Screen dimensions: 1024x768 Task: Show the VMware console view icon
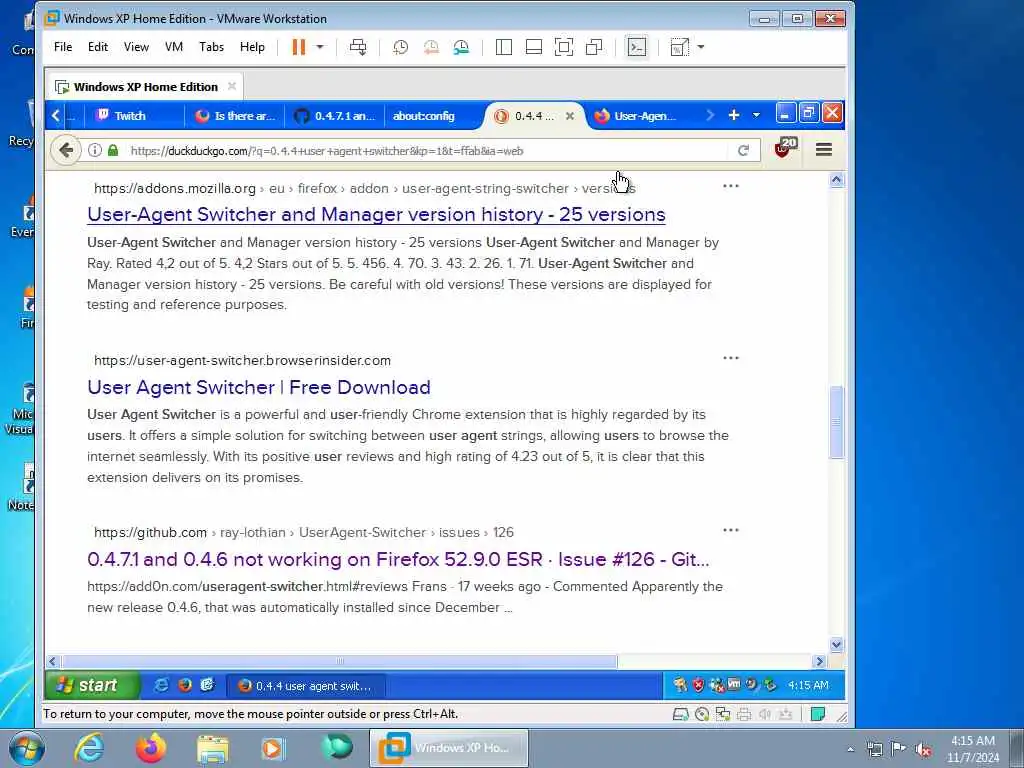[637, 47]
